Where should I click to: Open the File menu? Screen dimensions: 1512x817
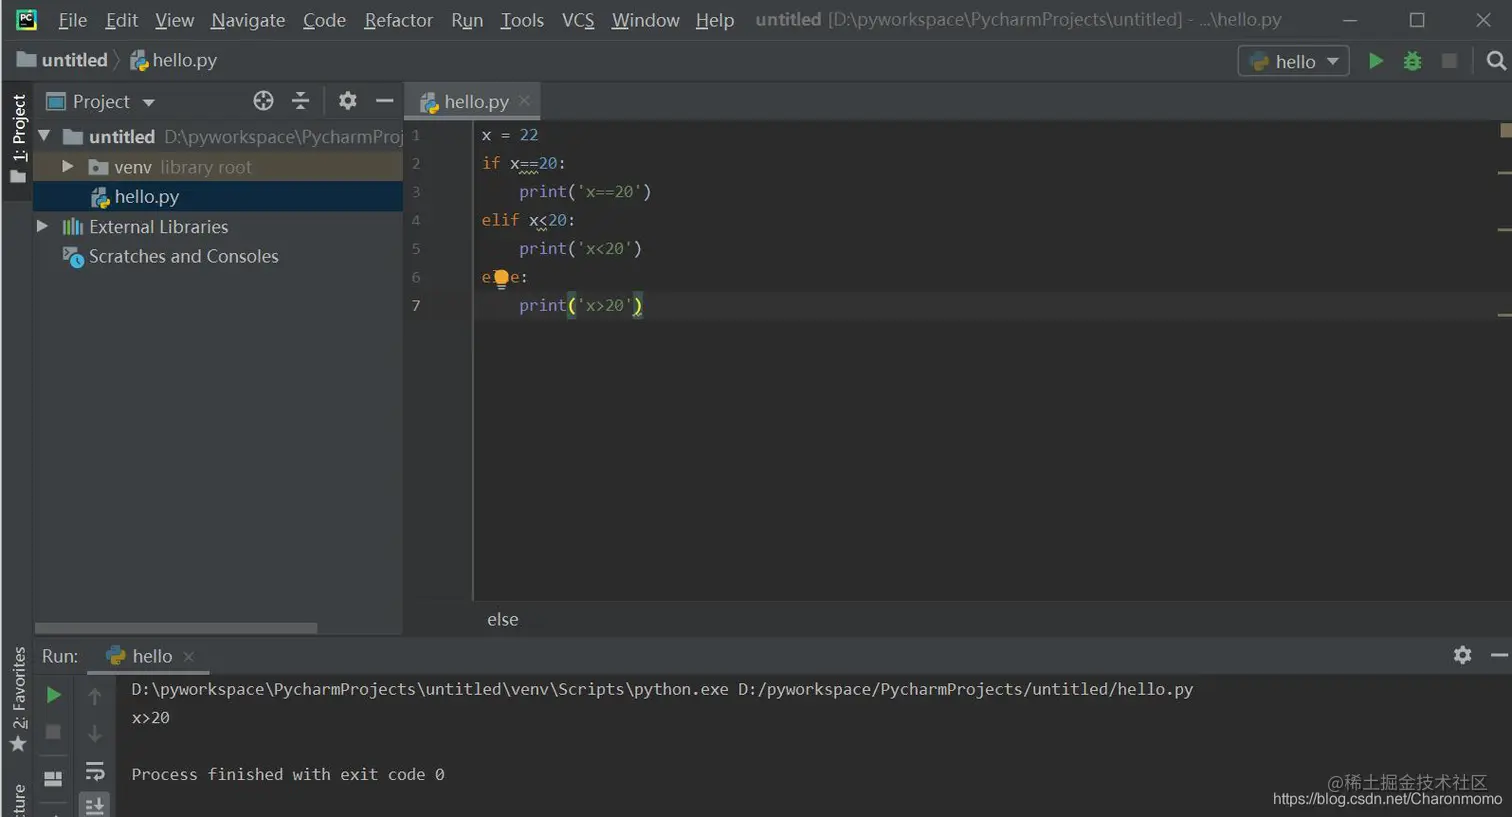72,20
